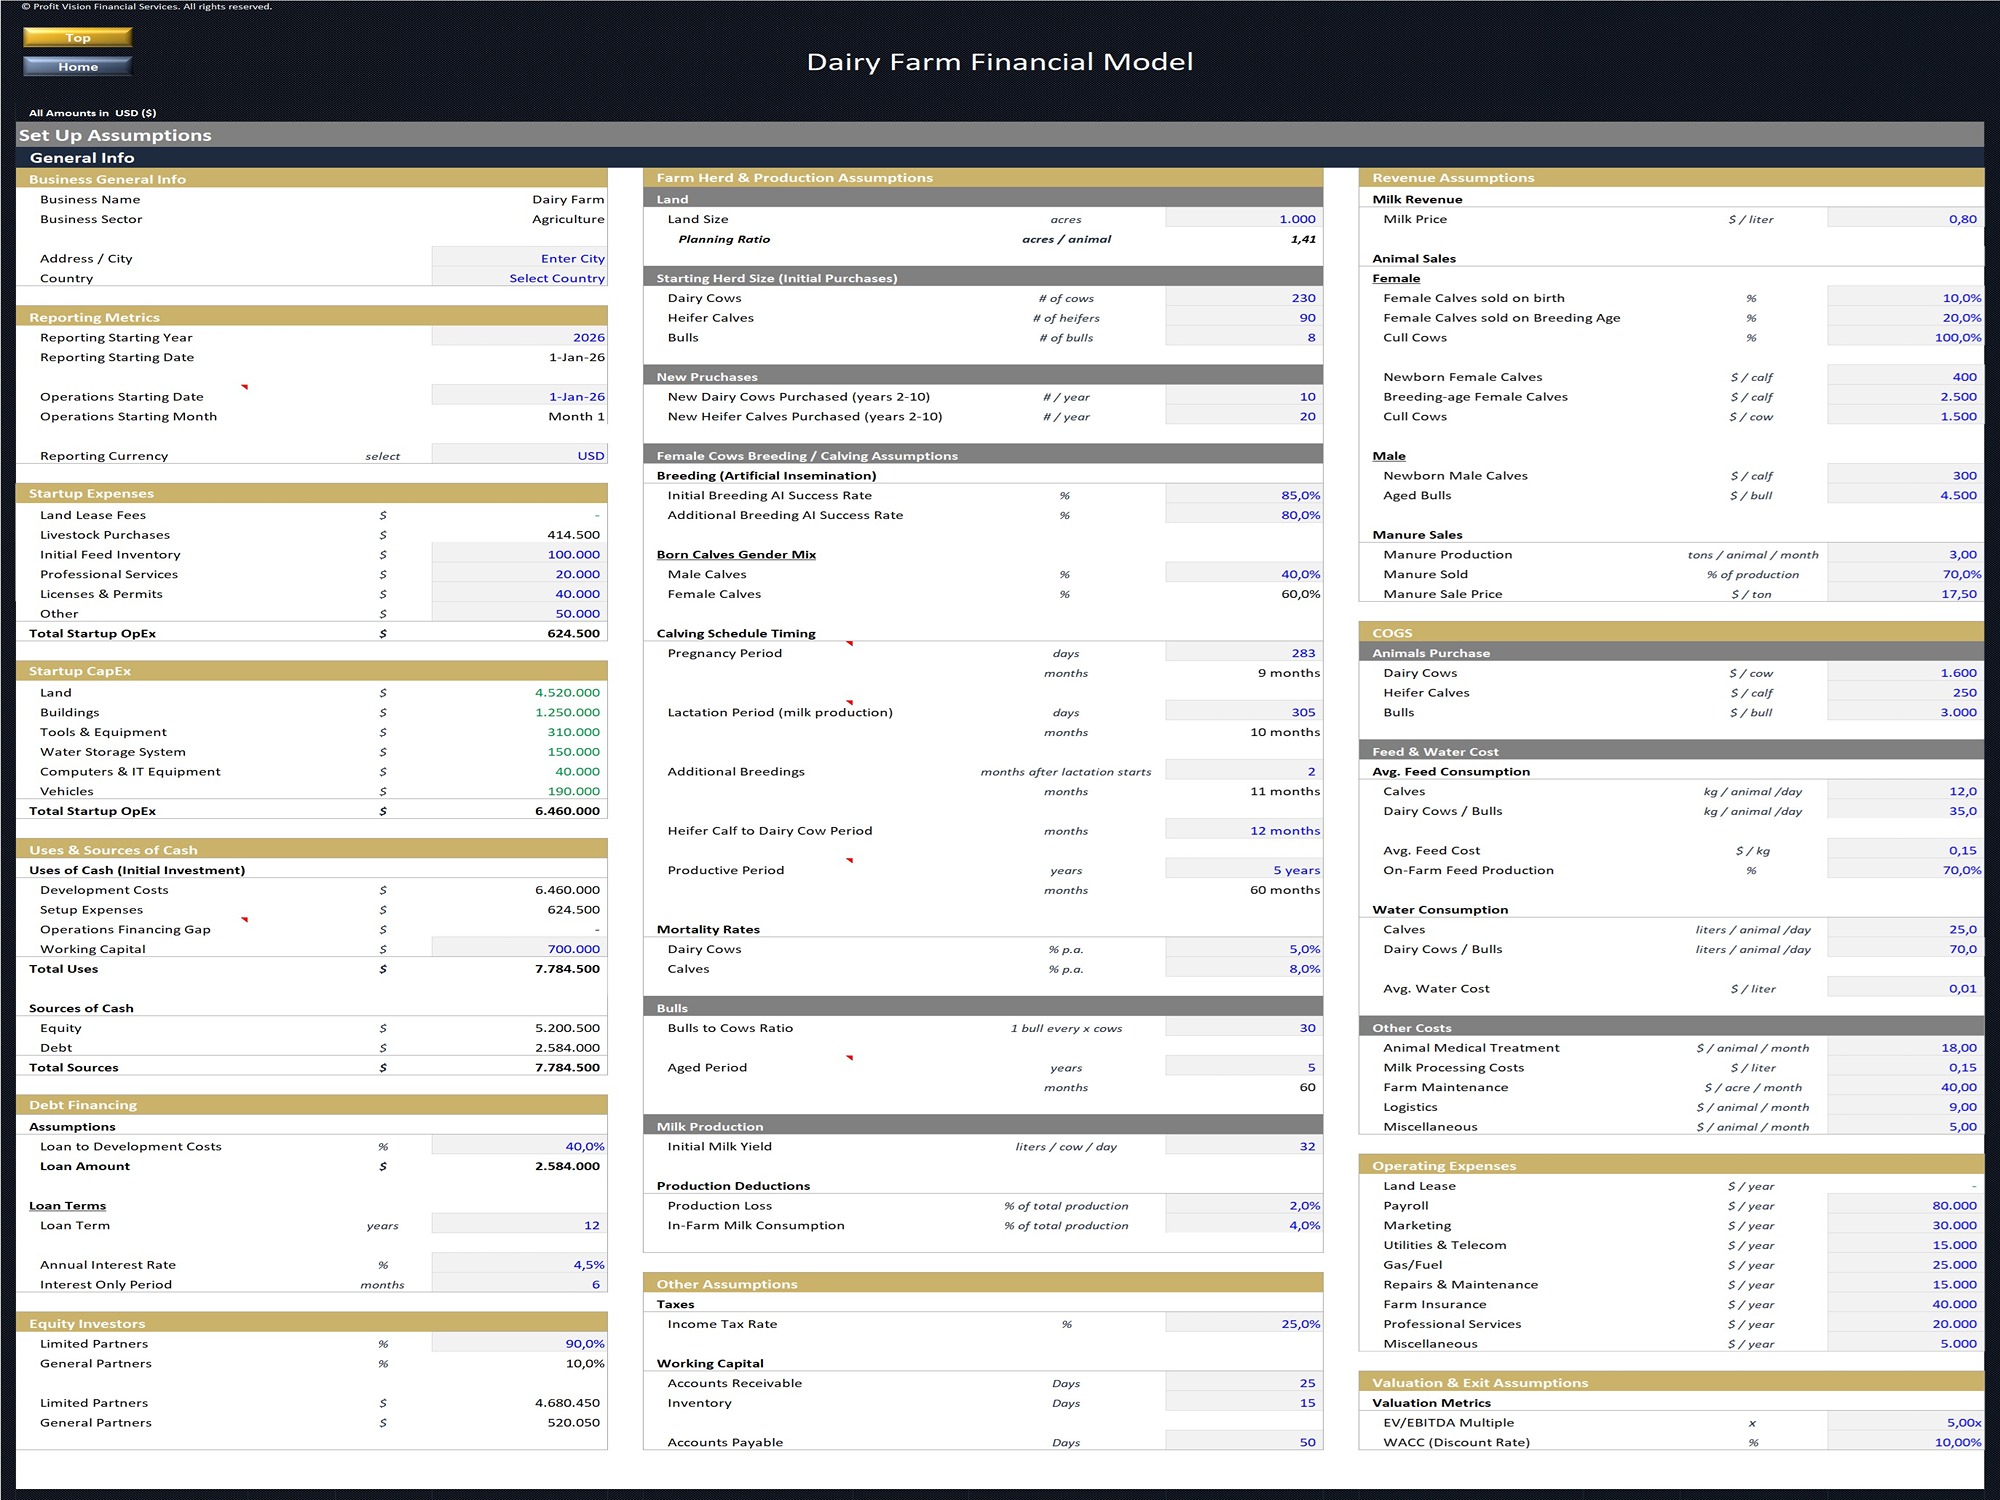Click the Working Capital 700.000 cell
The width and height of the screenshot is (2000, 1500).
point(519,949)
